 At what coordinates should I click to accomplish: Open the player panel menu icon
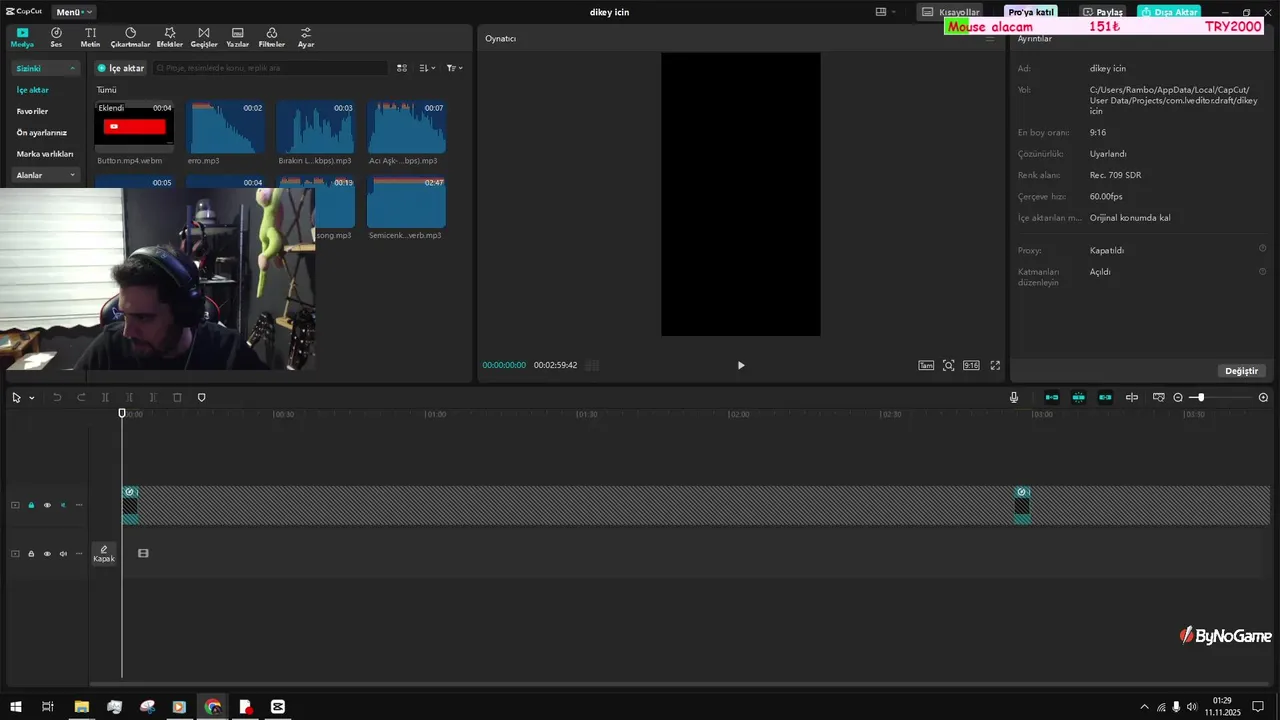click(991, 38)
